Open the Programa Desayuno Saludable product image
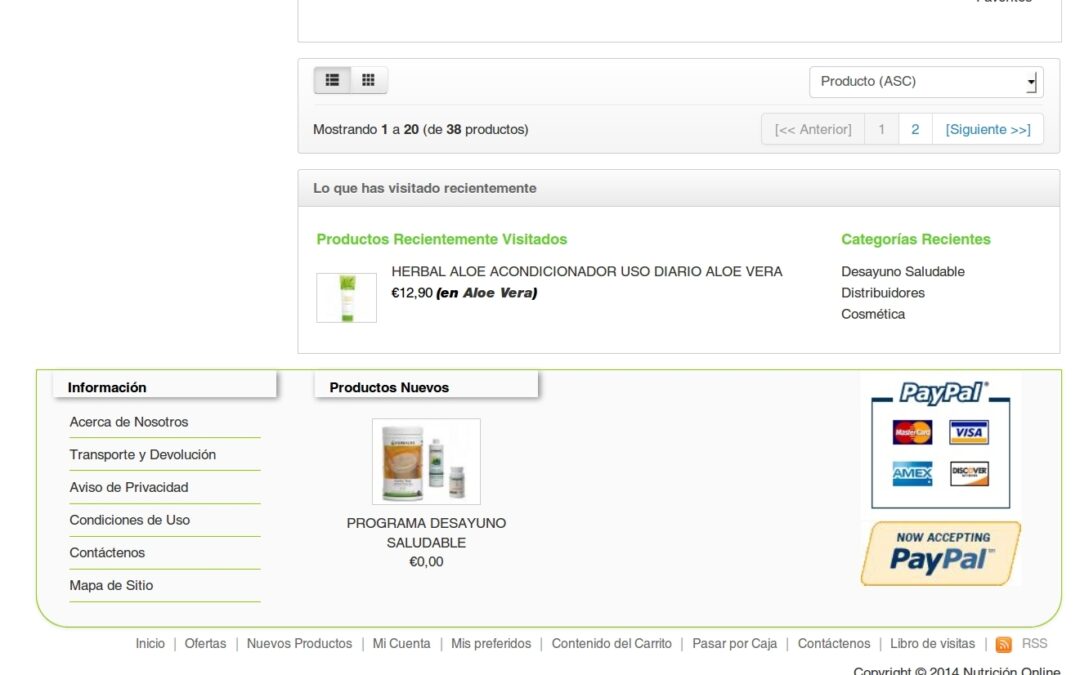The height and width of the screenshot is (675, 1080). (426, 461)
